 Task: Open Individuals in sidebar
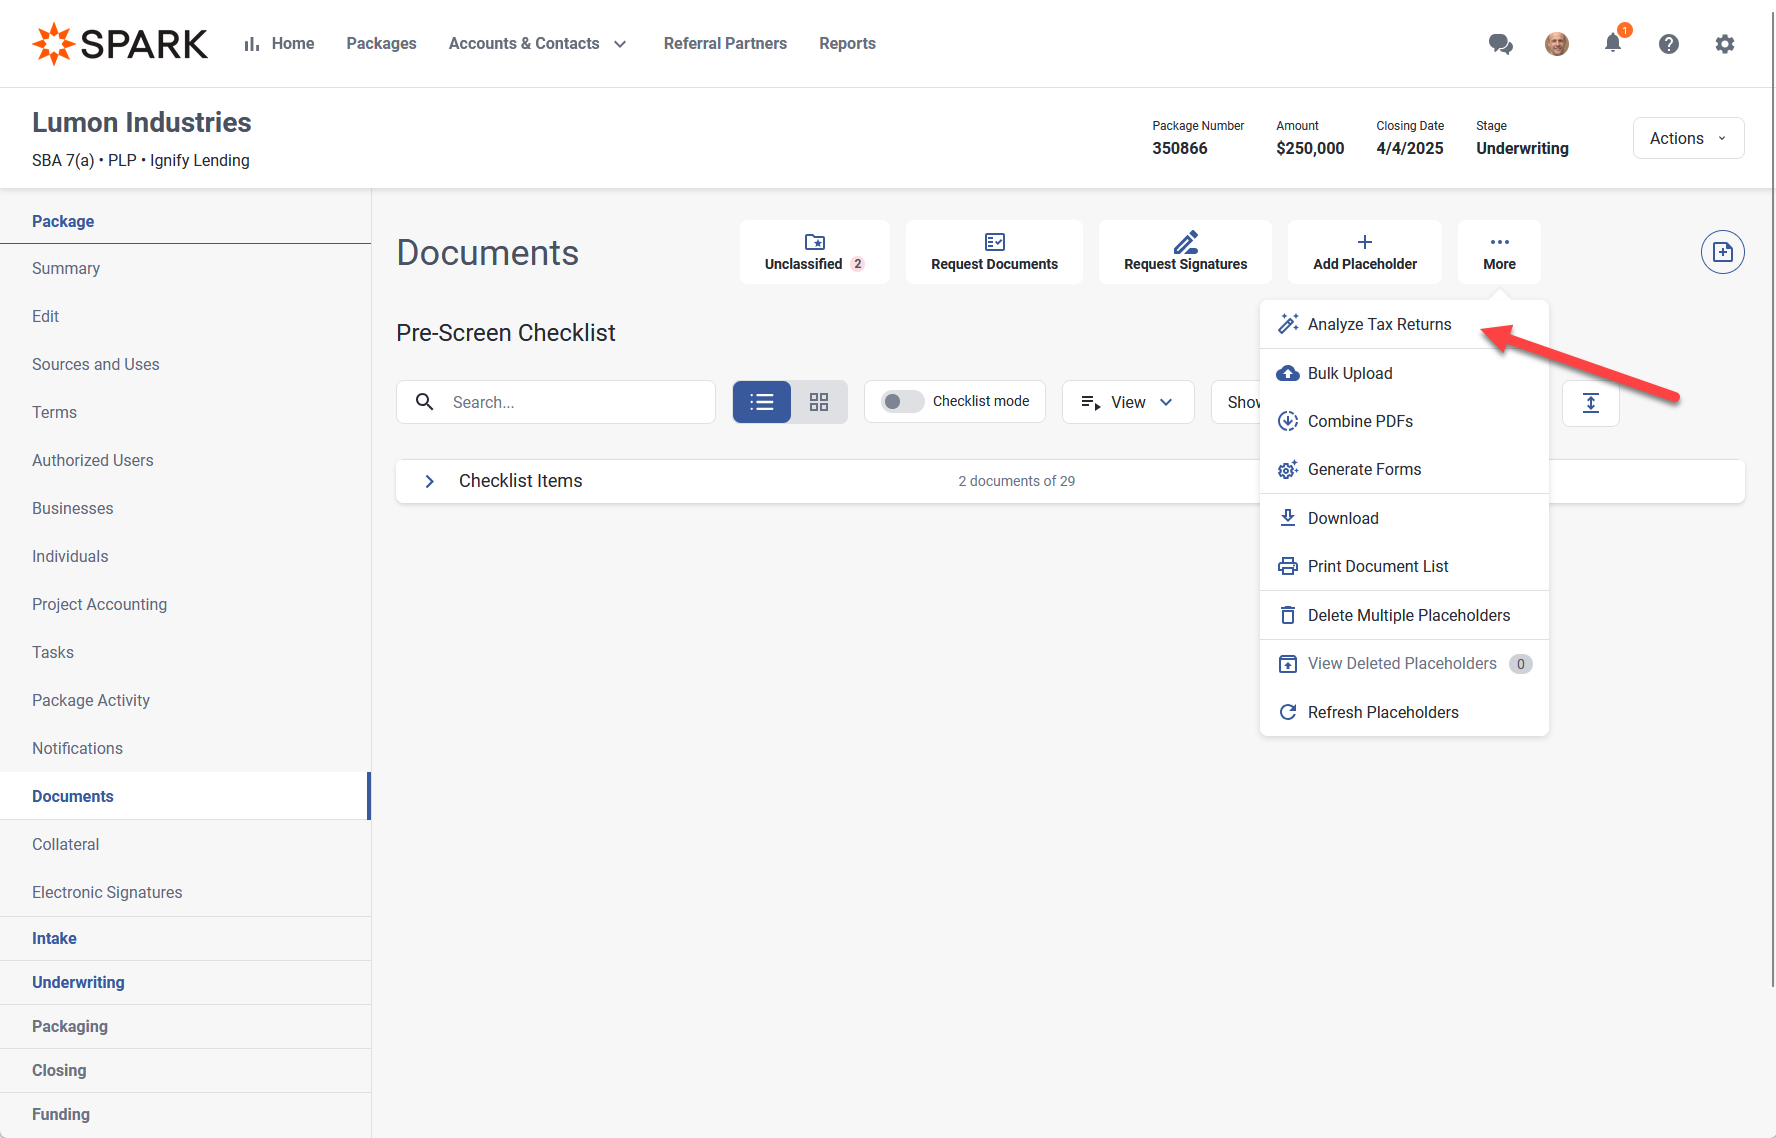coord(185,556)
